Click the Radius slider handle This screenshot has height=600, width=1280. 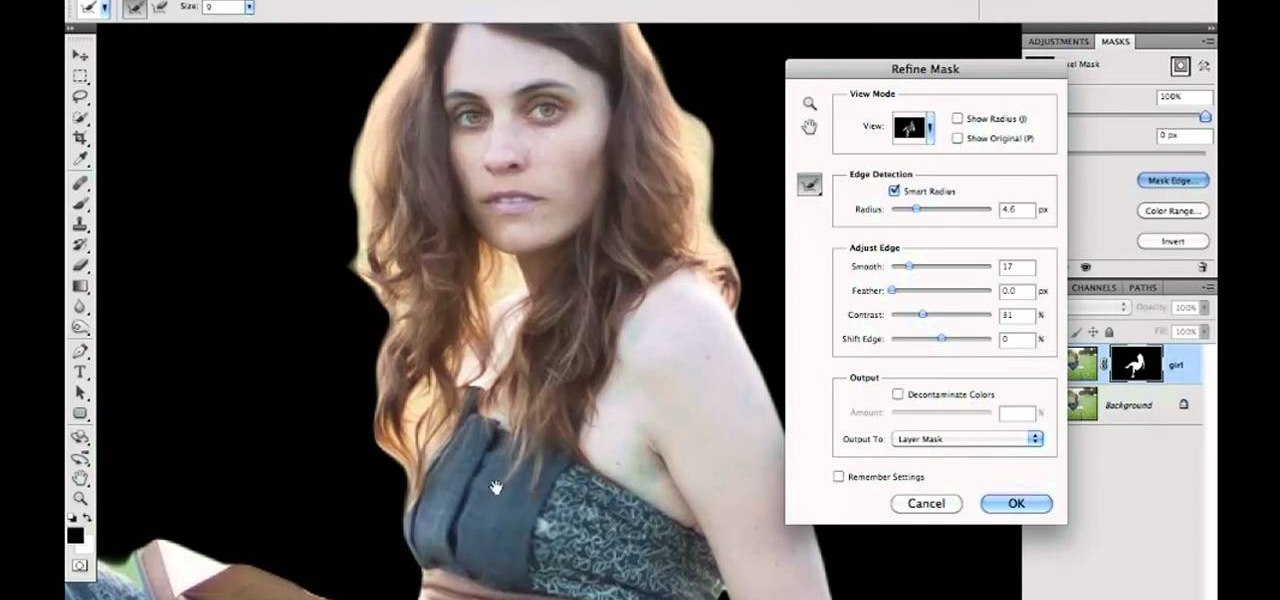click(x=916, y=209)
